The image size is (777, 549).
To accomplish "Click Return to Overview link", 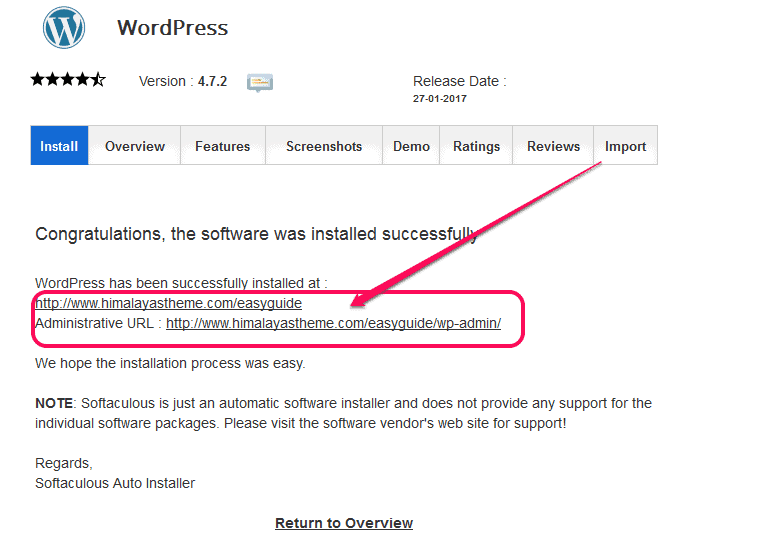I will (344, 523).
